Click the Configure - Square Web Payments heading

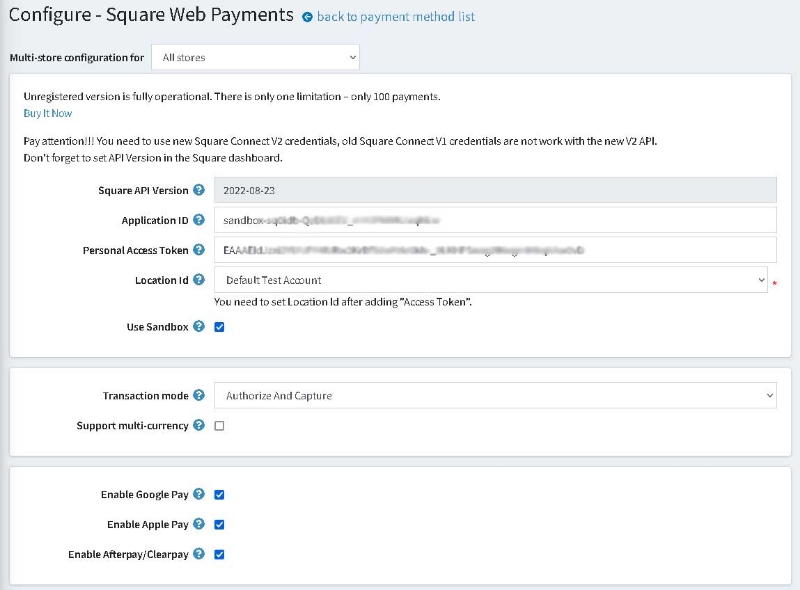[152, 15]
